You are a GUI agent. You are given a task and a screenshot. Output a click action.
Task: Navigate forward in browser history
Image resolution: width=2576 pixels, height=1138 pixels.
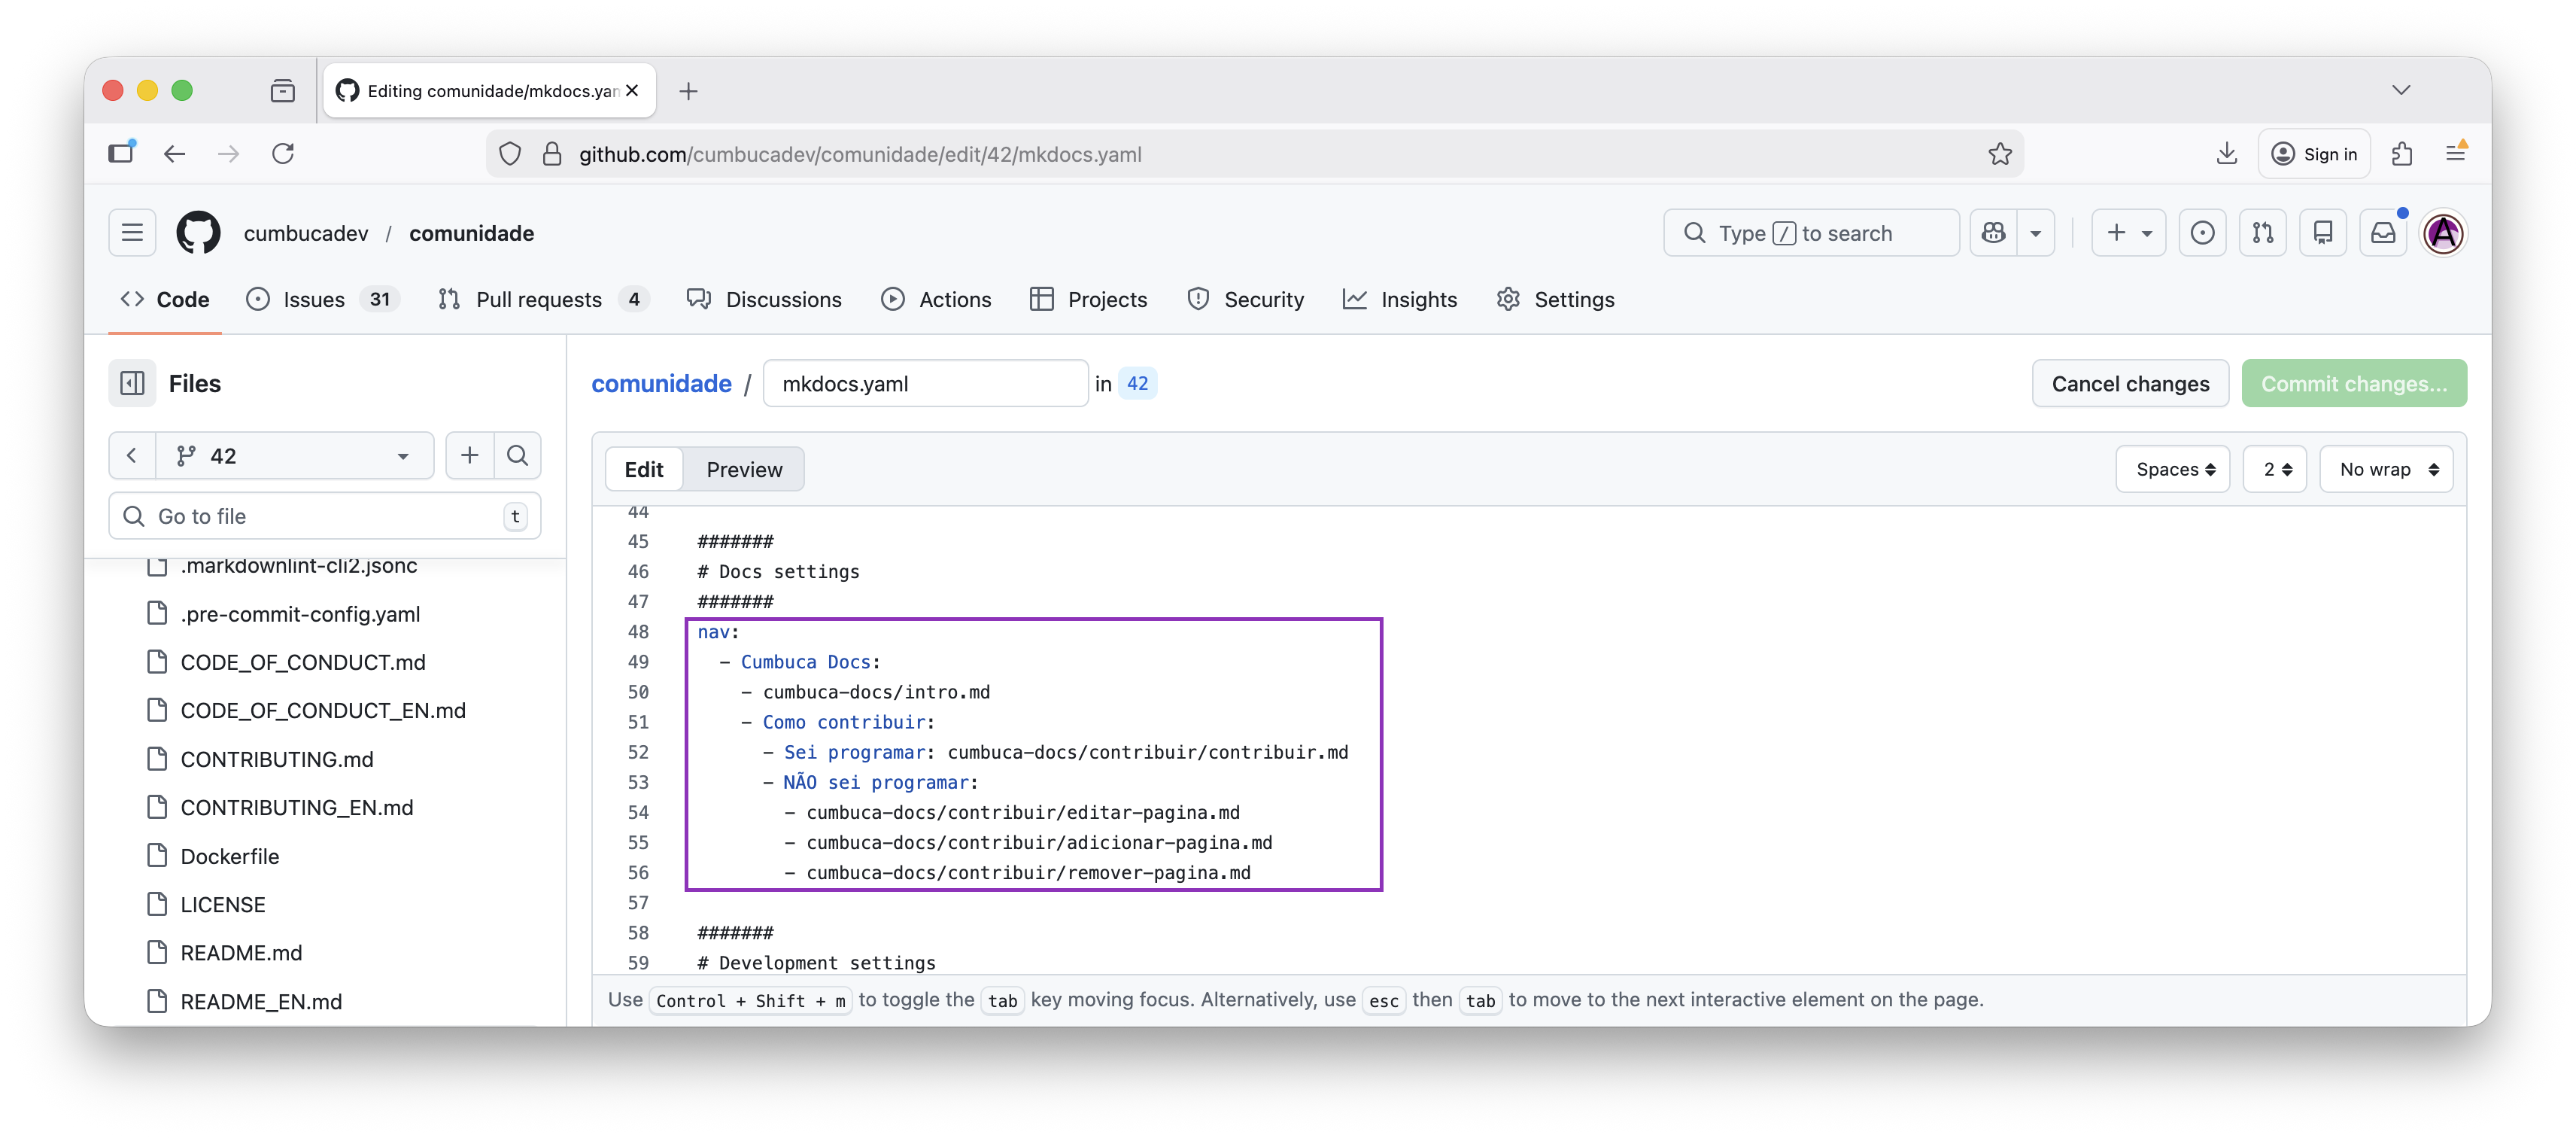point(228,154)
